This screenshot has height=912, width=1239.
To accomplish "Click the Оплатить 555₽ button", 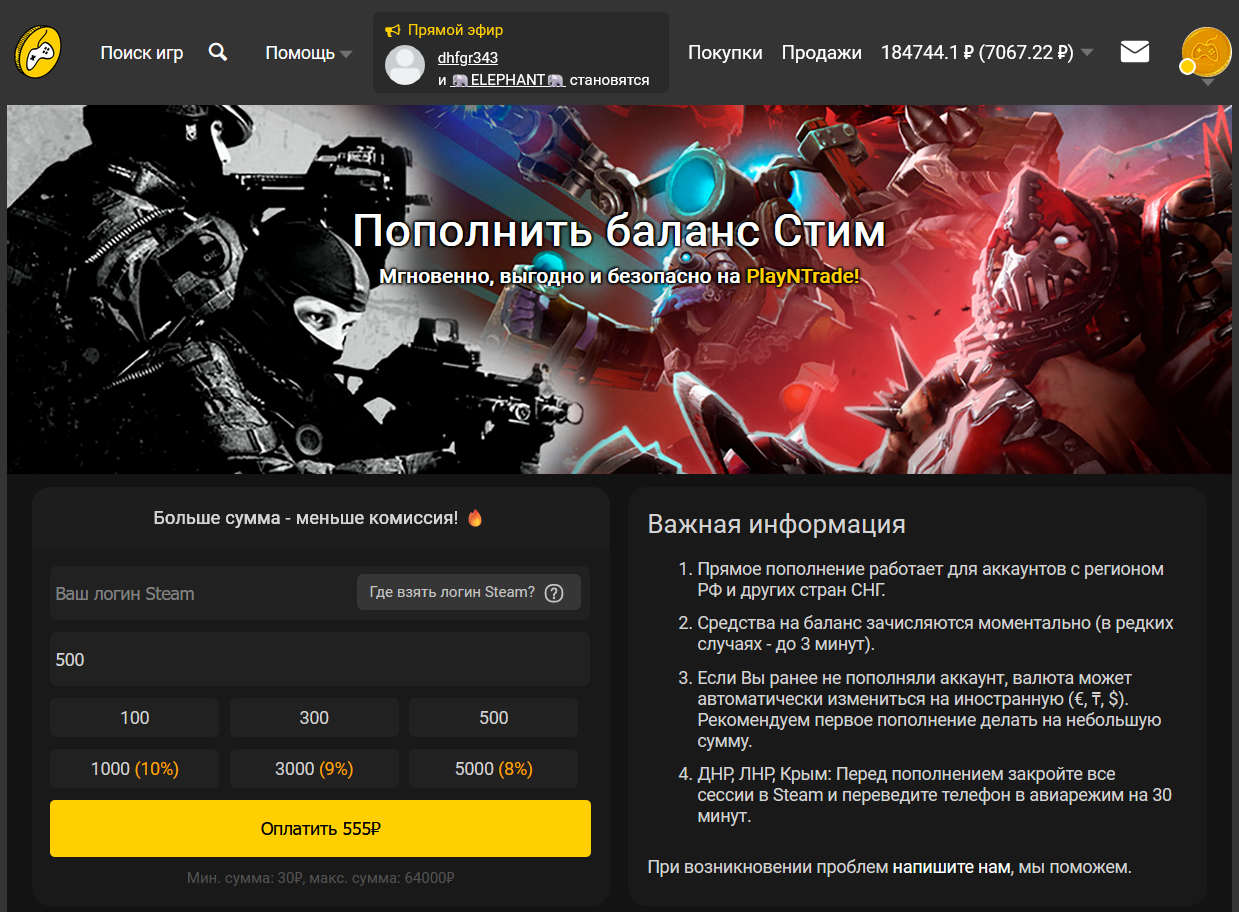I will pos(320,828).
